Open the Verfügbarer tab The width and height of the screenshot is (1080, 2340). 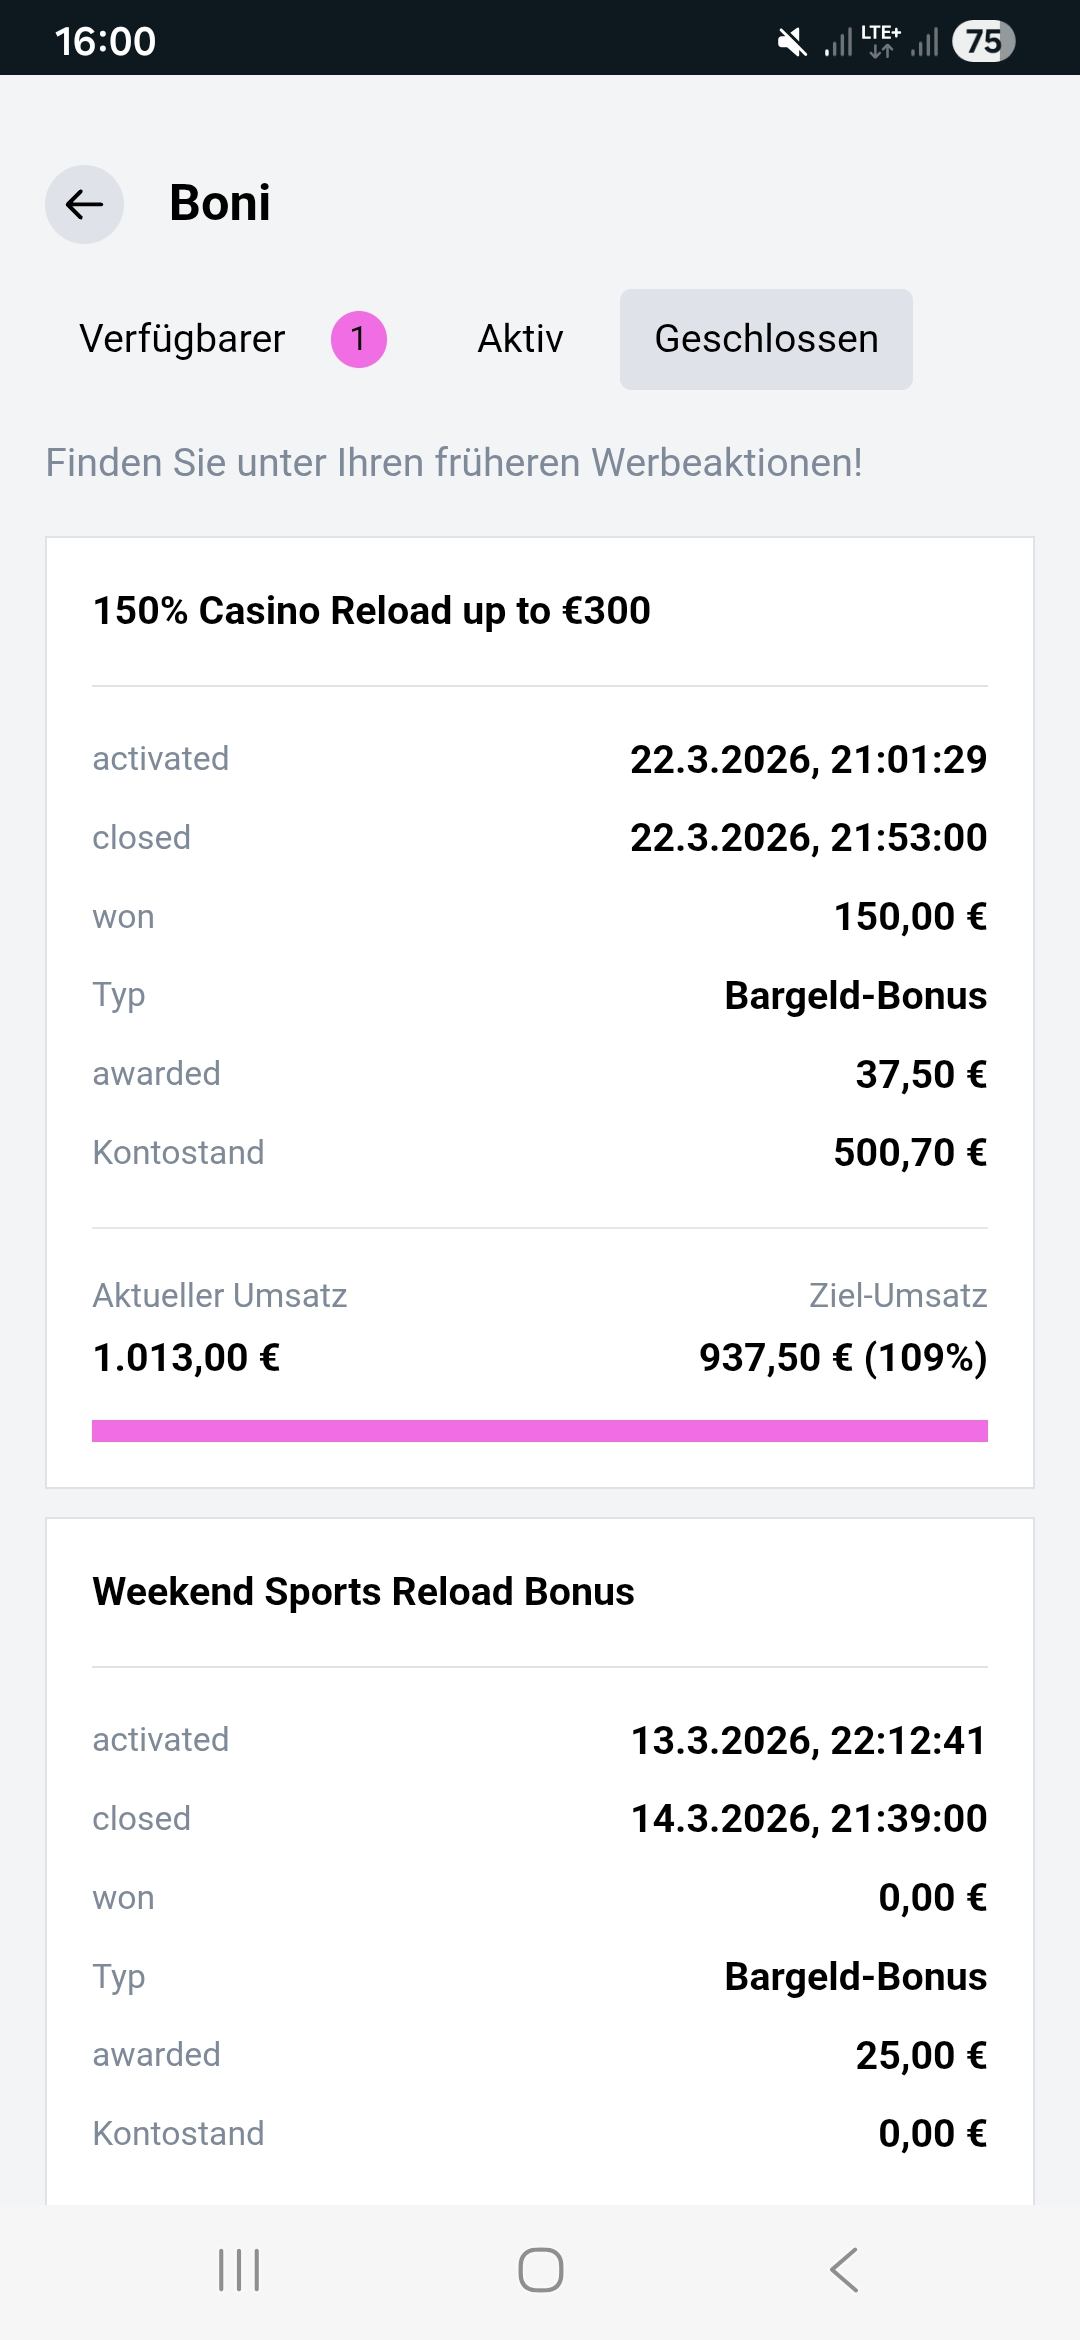pyautogui.click(x=182, y=339)
